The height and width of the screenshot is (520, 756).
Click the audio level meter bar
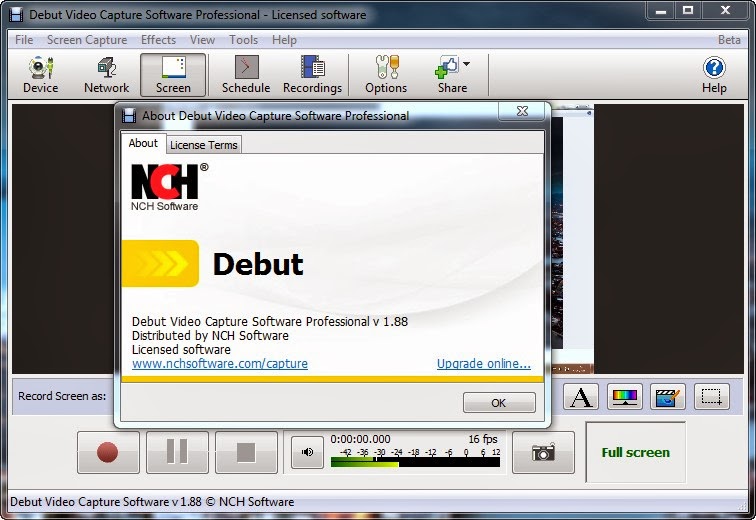[x=416, y=463]
